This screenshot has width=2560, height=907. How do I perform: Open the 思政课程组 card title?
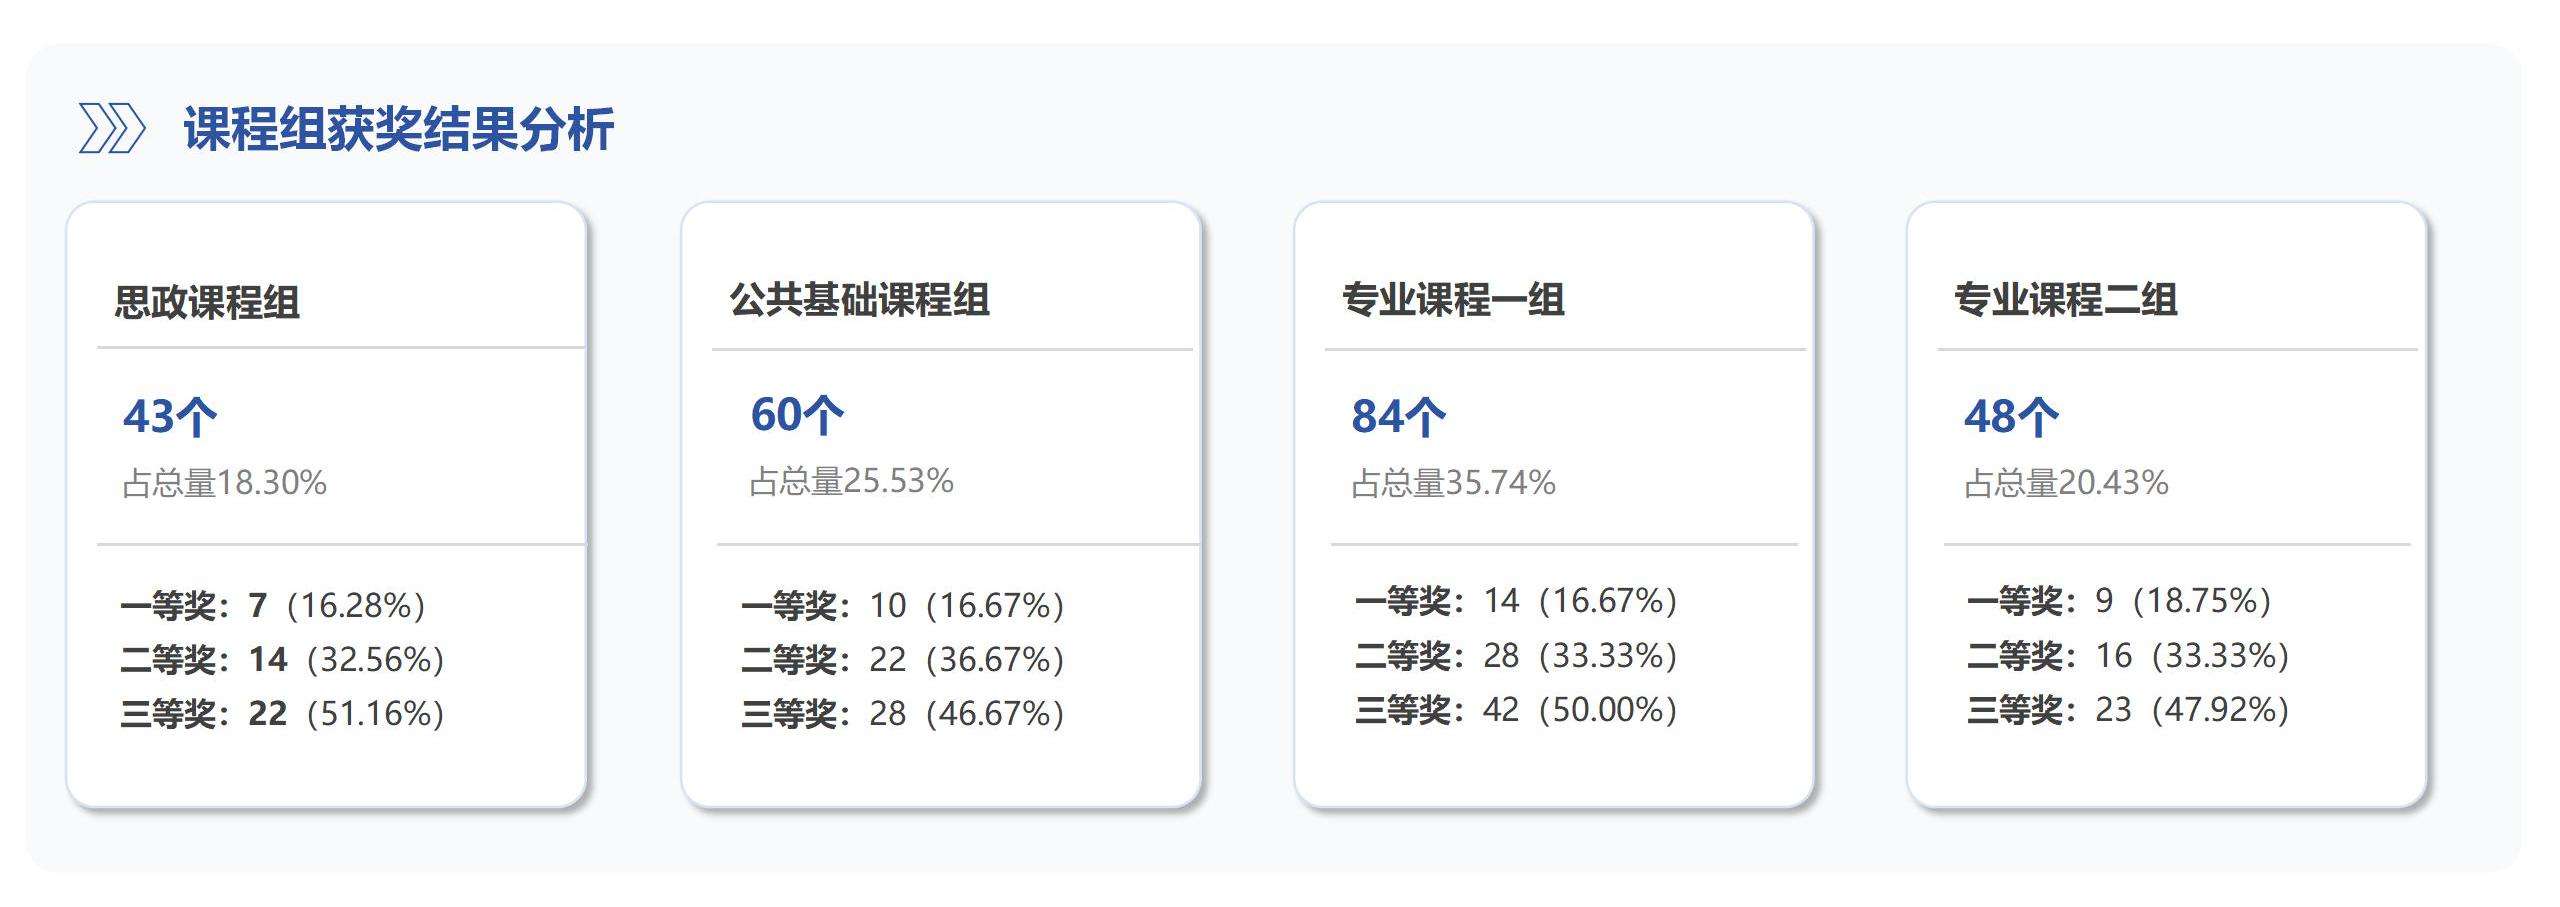(x=207, y=302)
